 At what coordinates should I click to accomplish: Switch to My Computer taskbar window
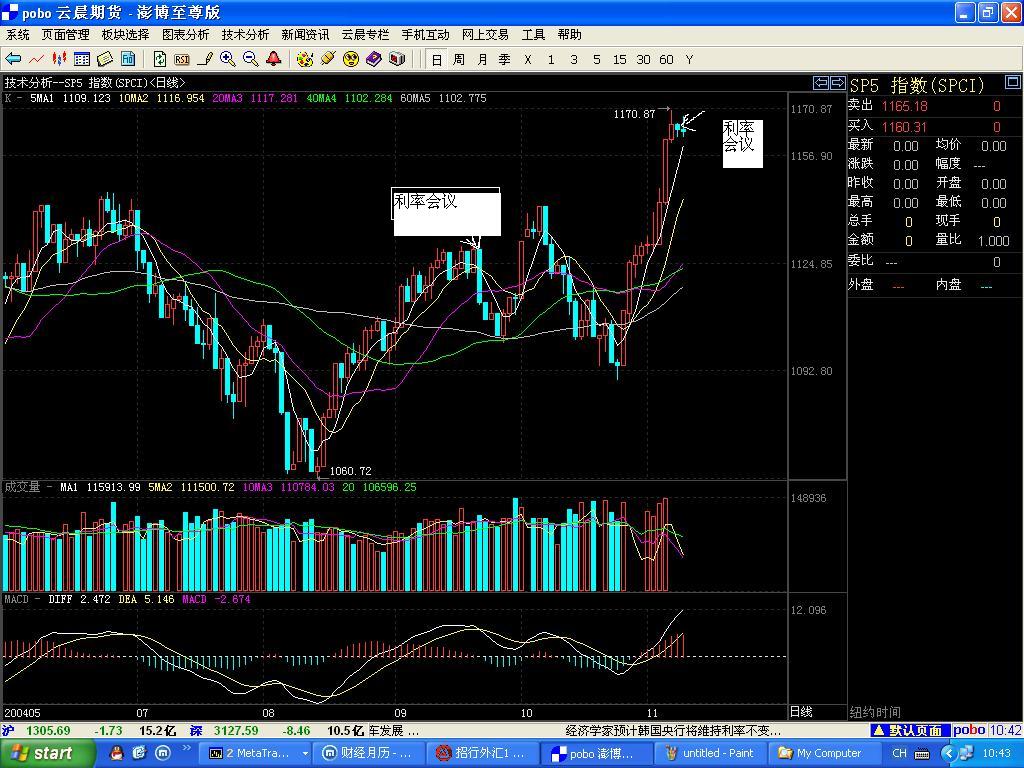(823, 753)
